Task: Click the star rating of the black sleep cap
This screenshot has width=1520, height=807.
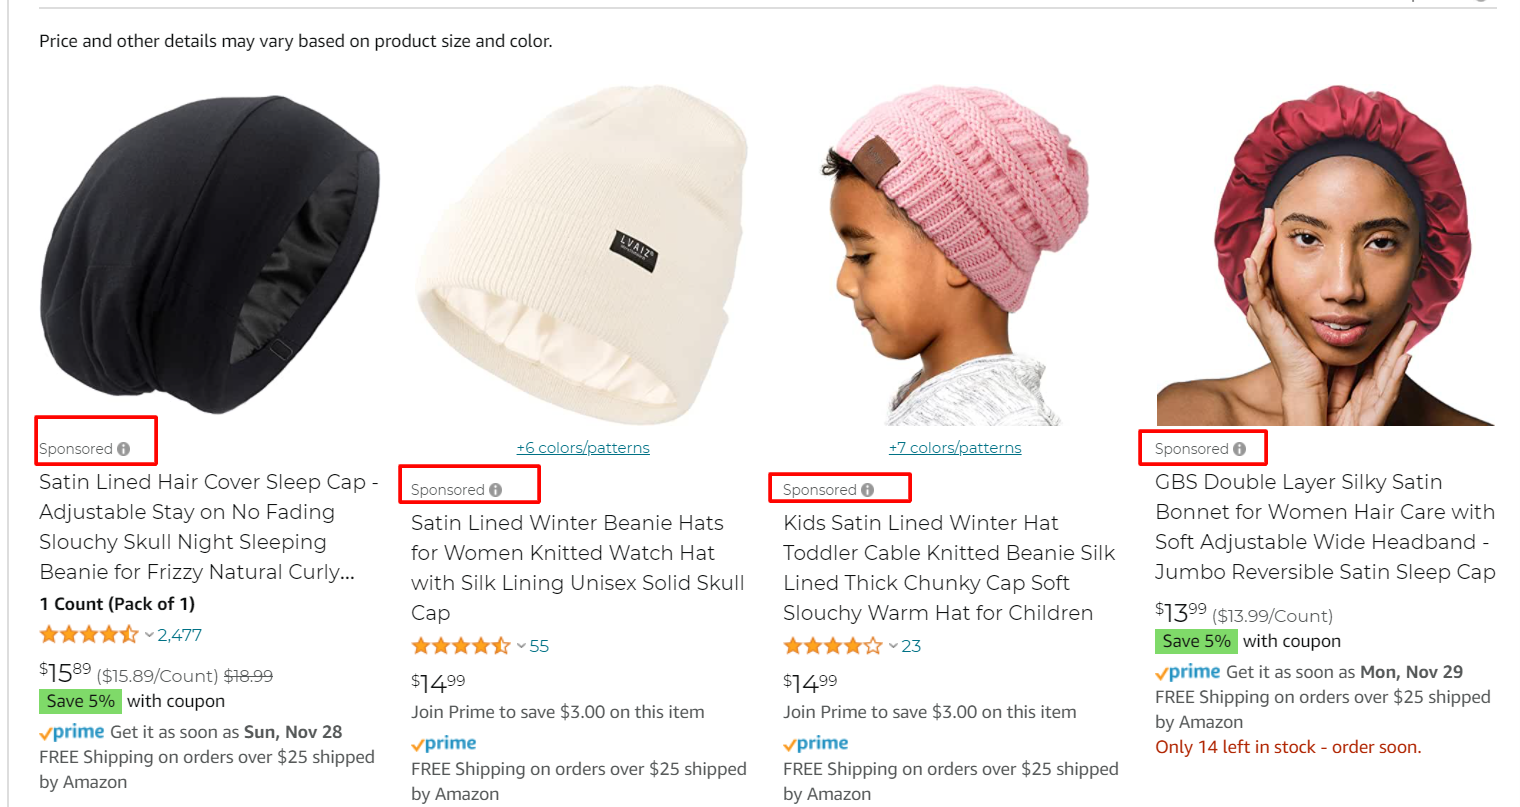Action: [89, 634]
